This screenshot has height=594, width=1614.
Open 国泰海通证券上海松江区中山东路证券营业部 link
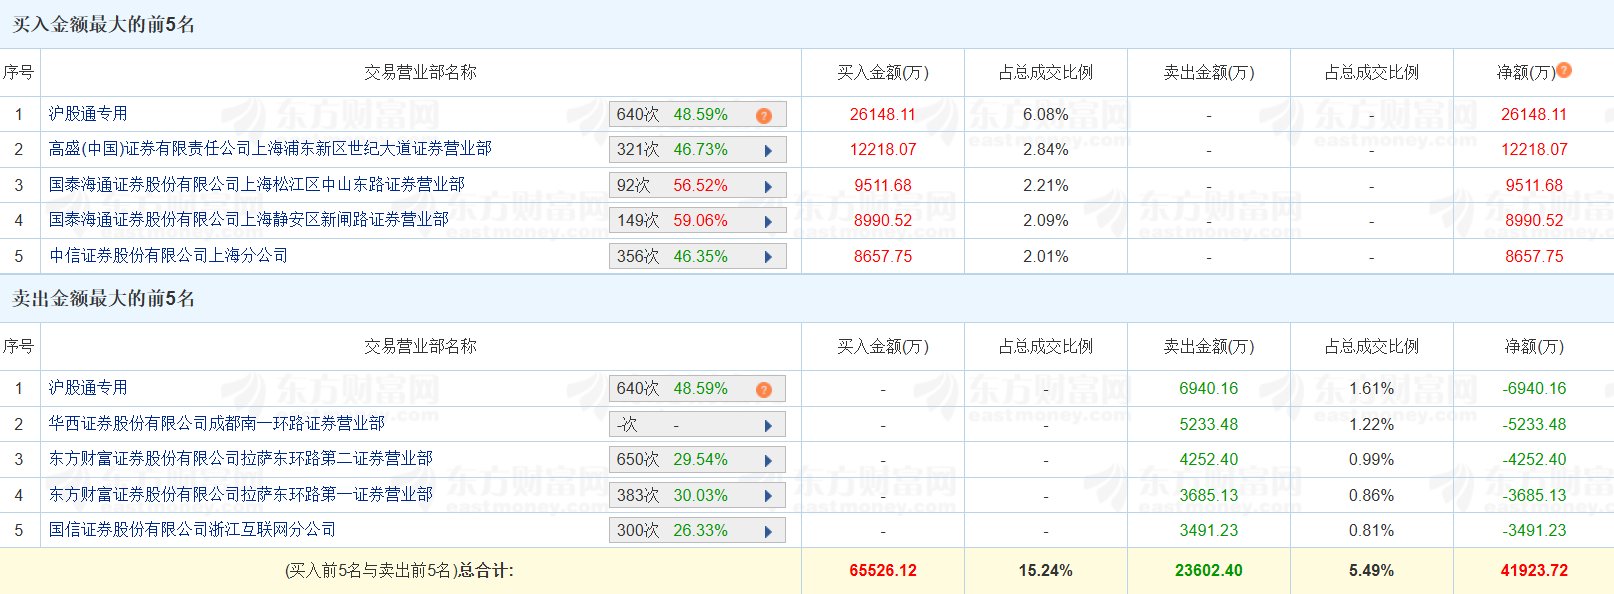[256, 185]
